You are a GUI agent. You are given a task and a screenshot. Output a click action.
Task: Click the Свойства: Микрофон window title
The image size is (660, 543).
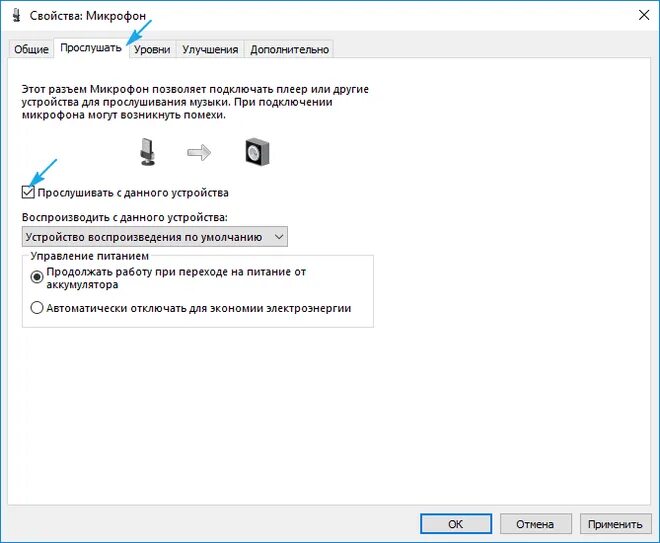pyautogui.click(x=88, y=16)
